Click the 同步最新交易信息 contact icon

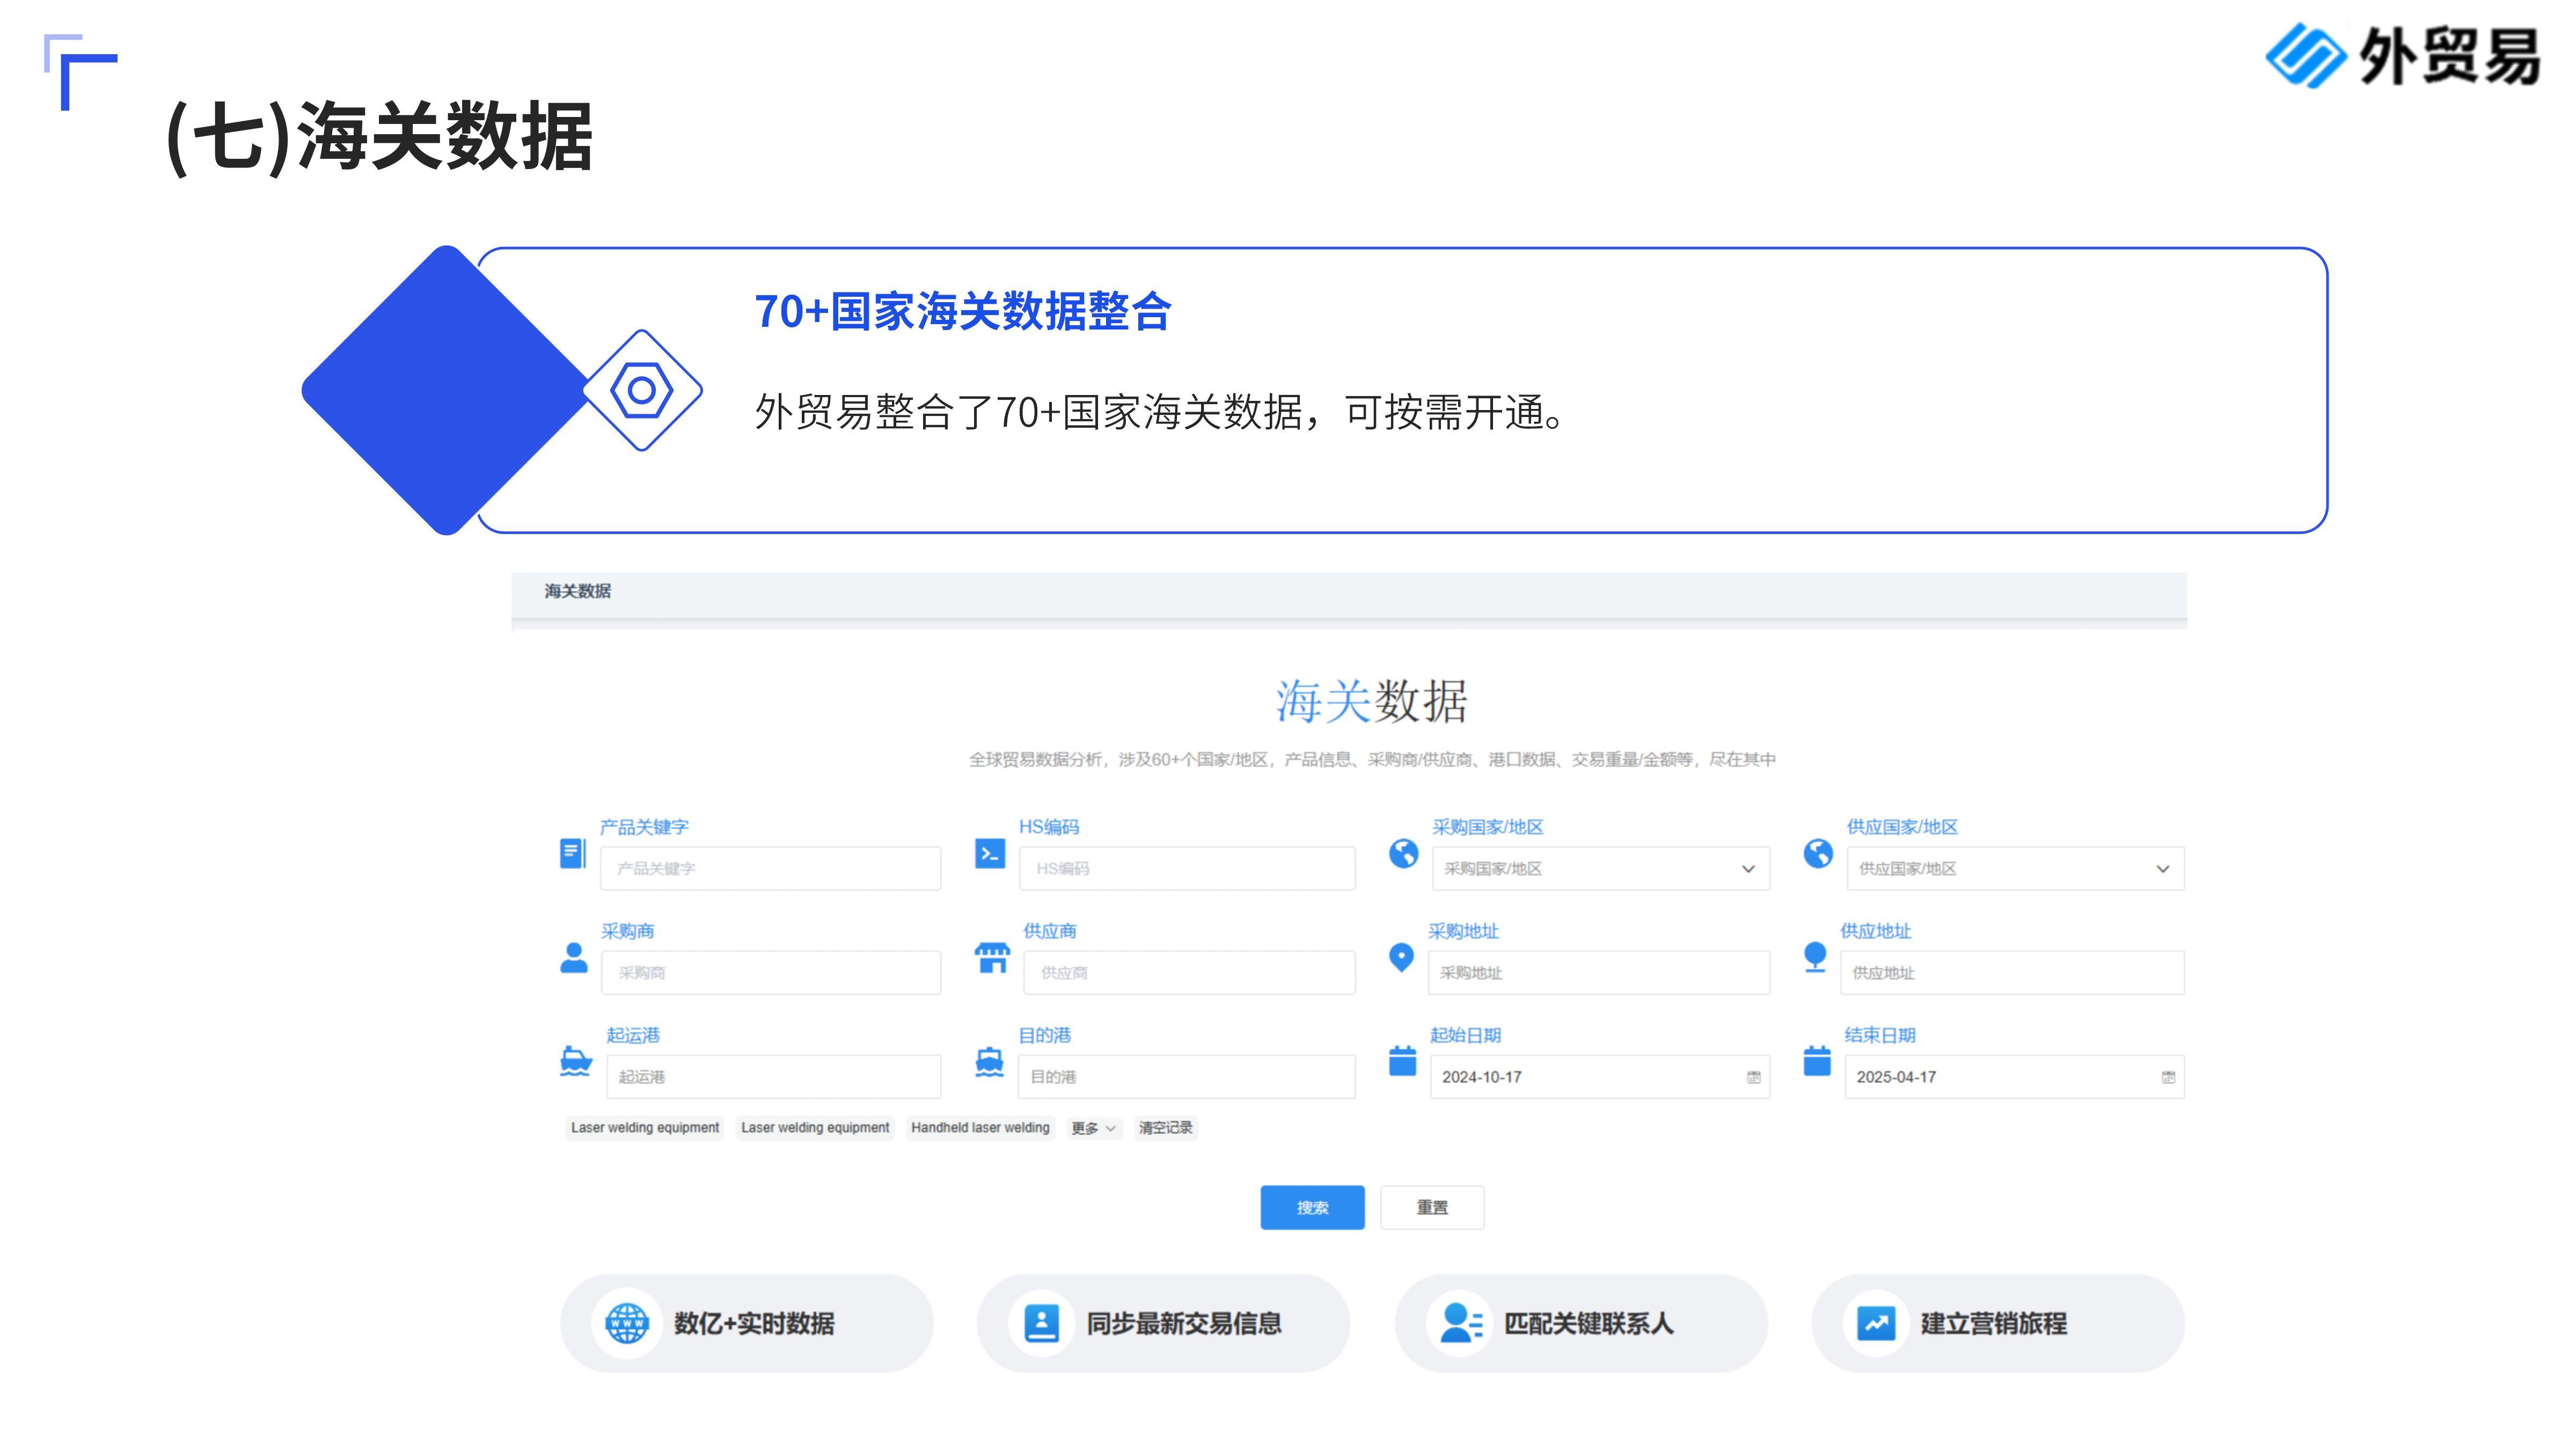click(1041, 1323)
